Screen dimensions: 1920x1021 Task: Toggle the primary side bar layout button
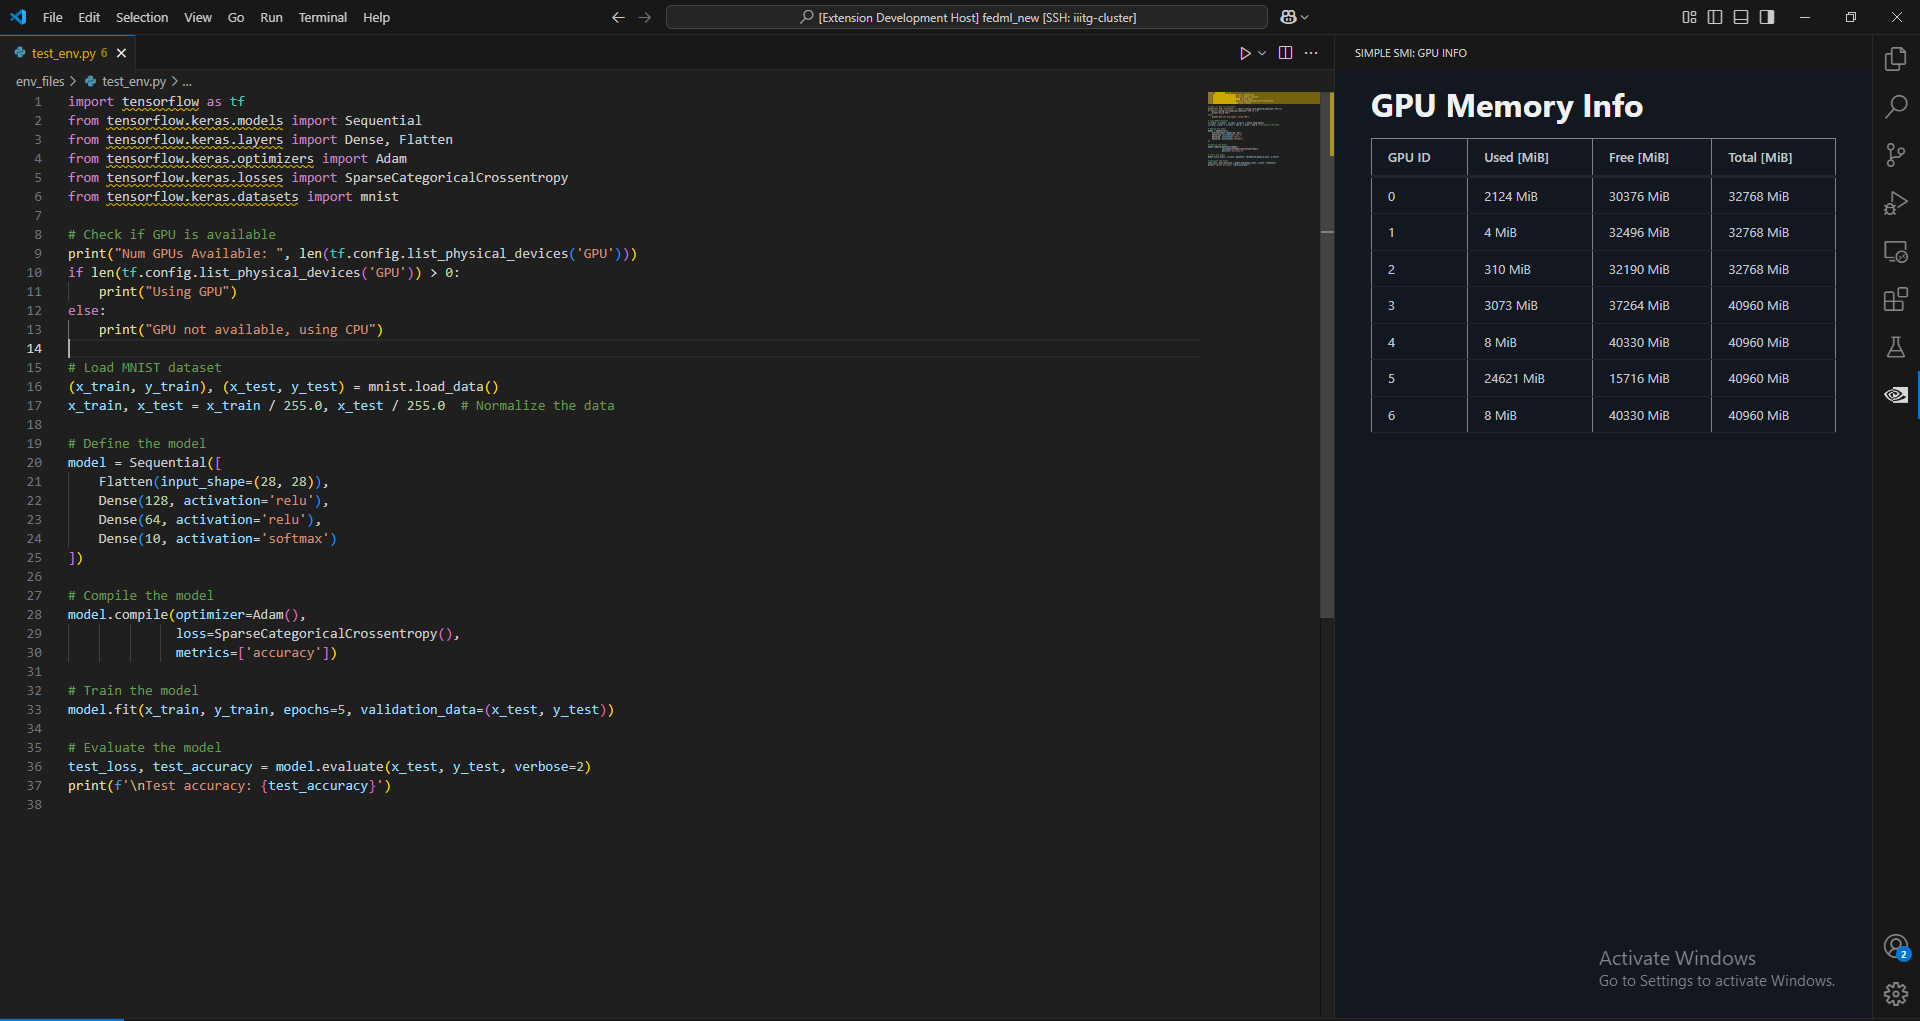[x=1715, y=17]
